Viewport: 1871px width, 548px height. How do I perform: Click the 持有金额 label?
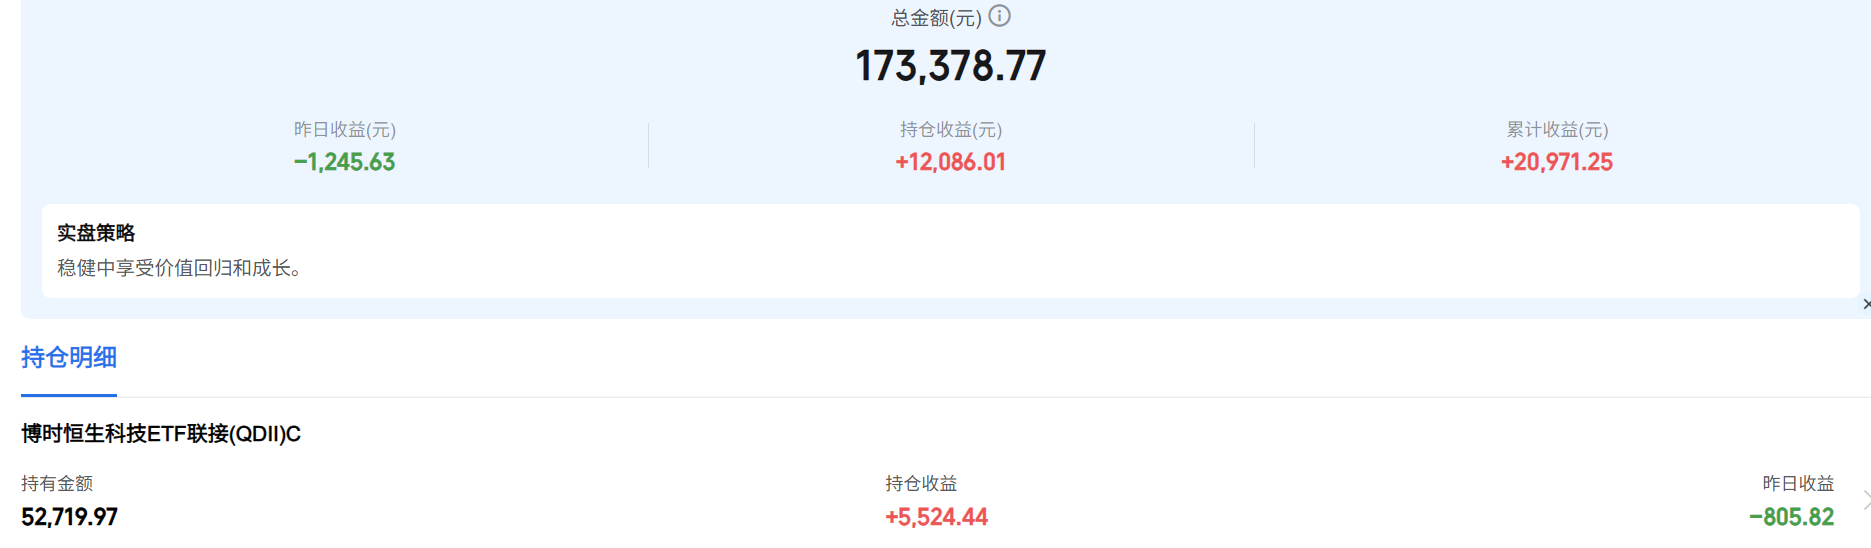pos(57,484)
